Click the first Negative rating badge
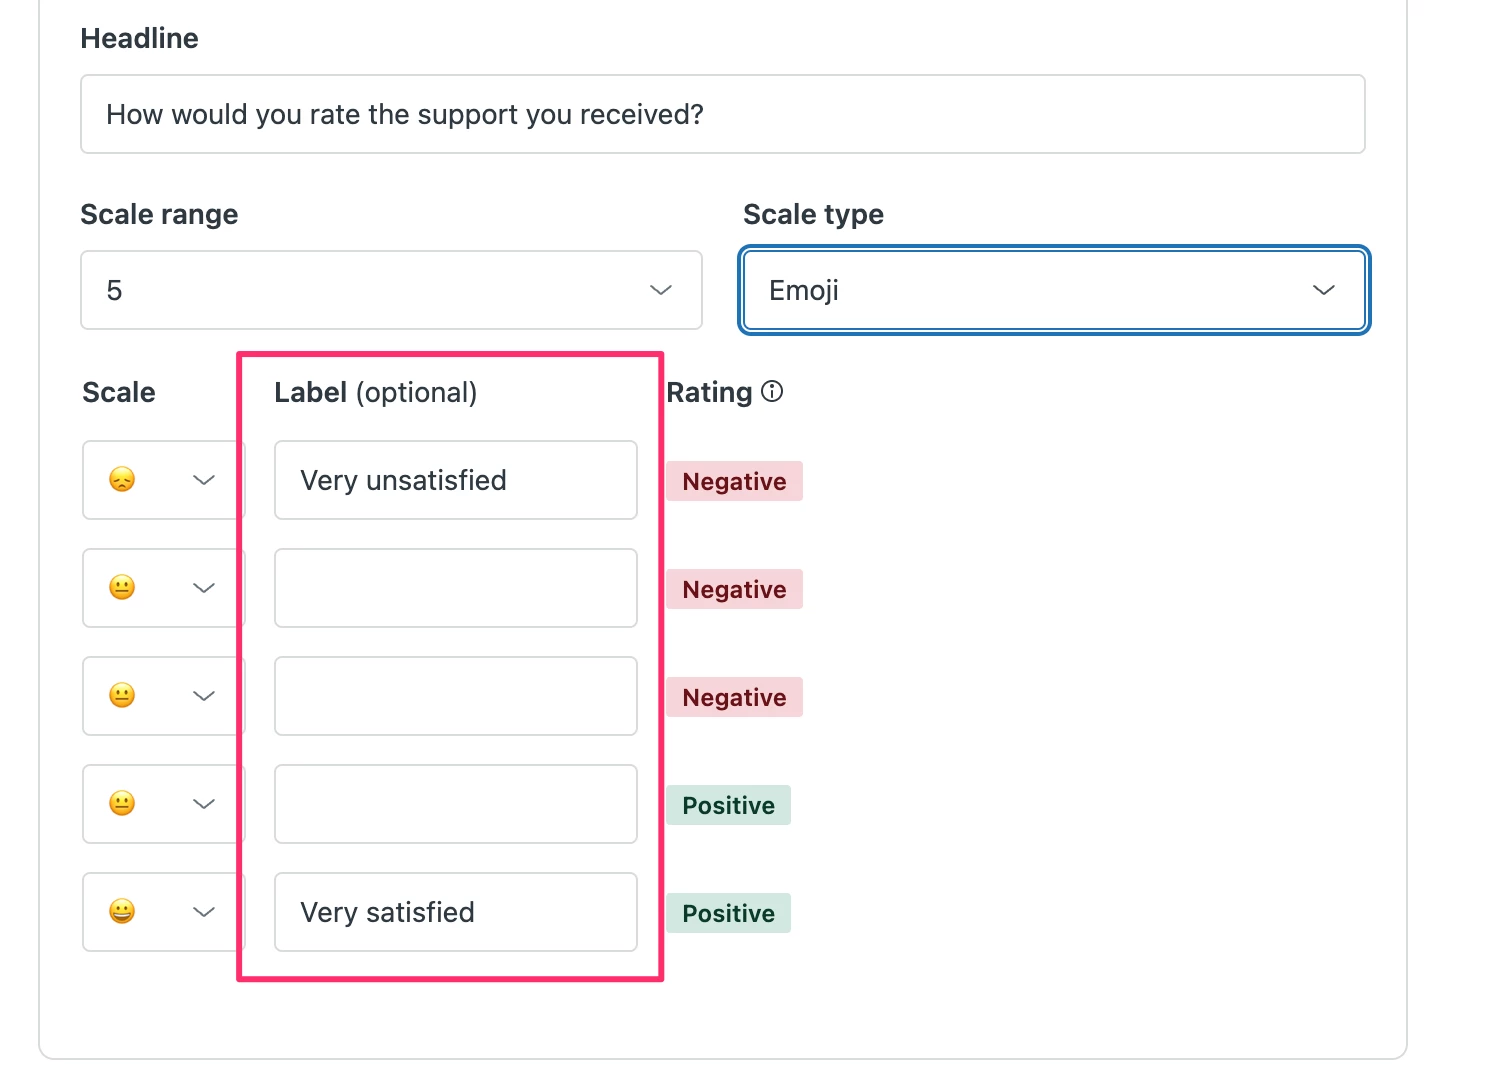This screenshot has height=1084, width=1494. 734,482
